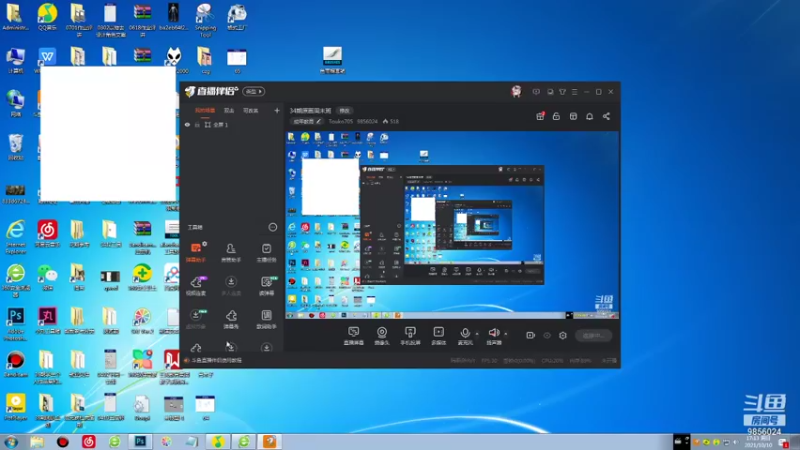Expand the microphone options arrow

[x=477, y=334]
